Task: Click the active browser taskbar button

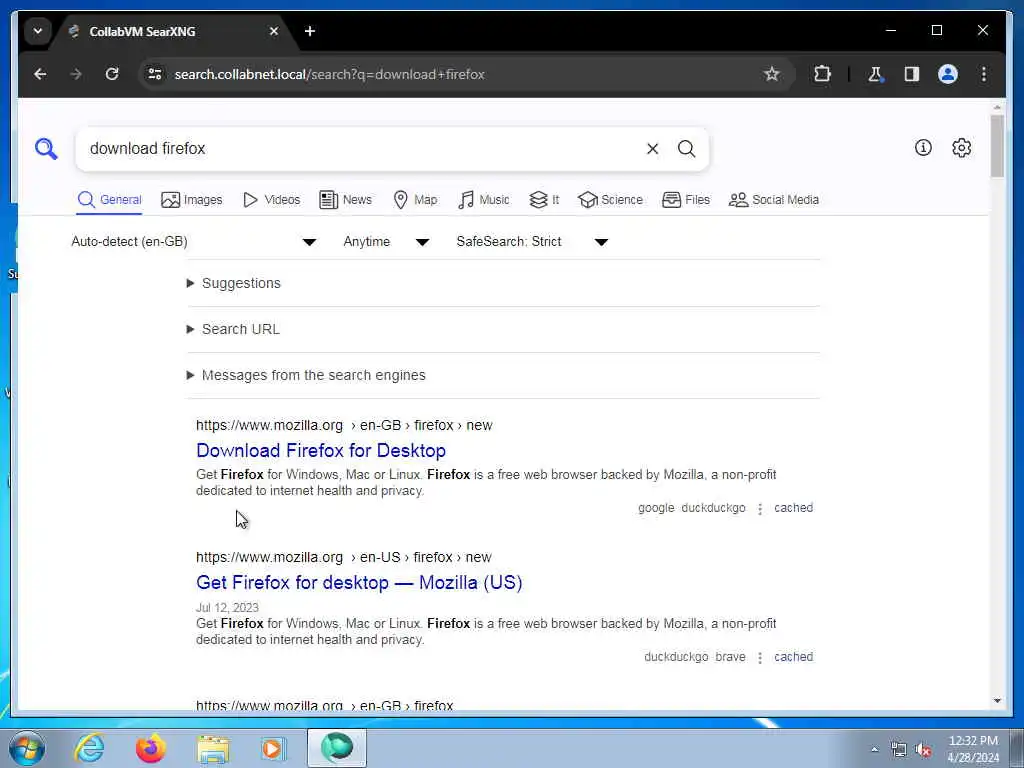Action: pyautogui.click(x=337, y=748)
